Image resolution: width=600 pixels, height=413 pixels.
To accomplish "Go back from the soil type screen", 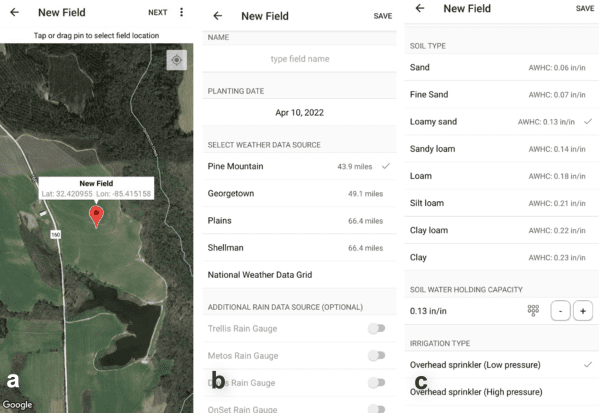I will (x=420, y=9).
